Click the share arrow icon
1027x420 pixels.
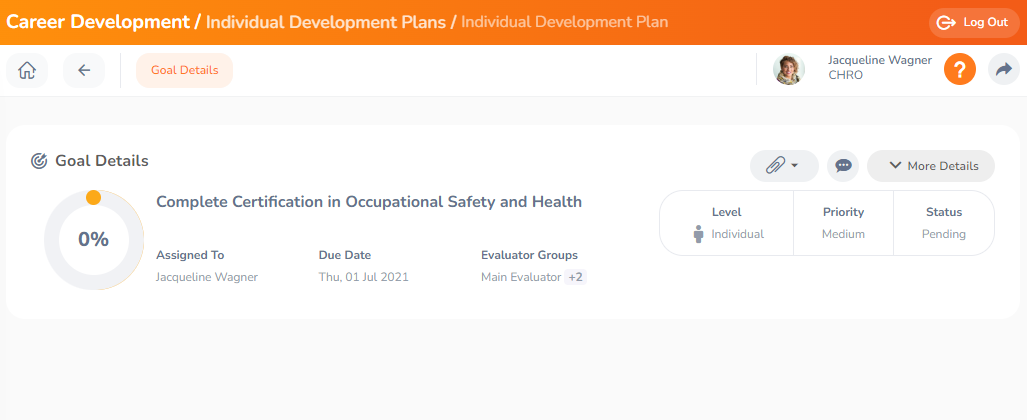tap(1003, 69)
